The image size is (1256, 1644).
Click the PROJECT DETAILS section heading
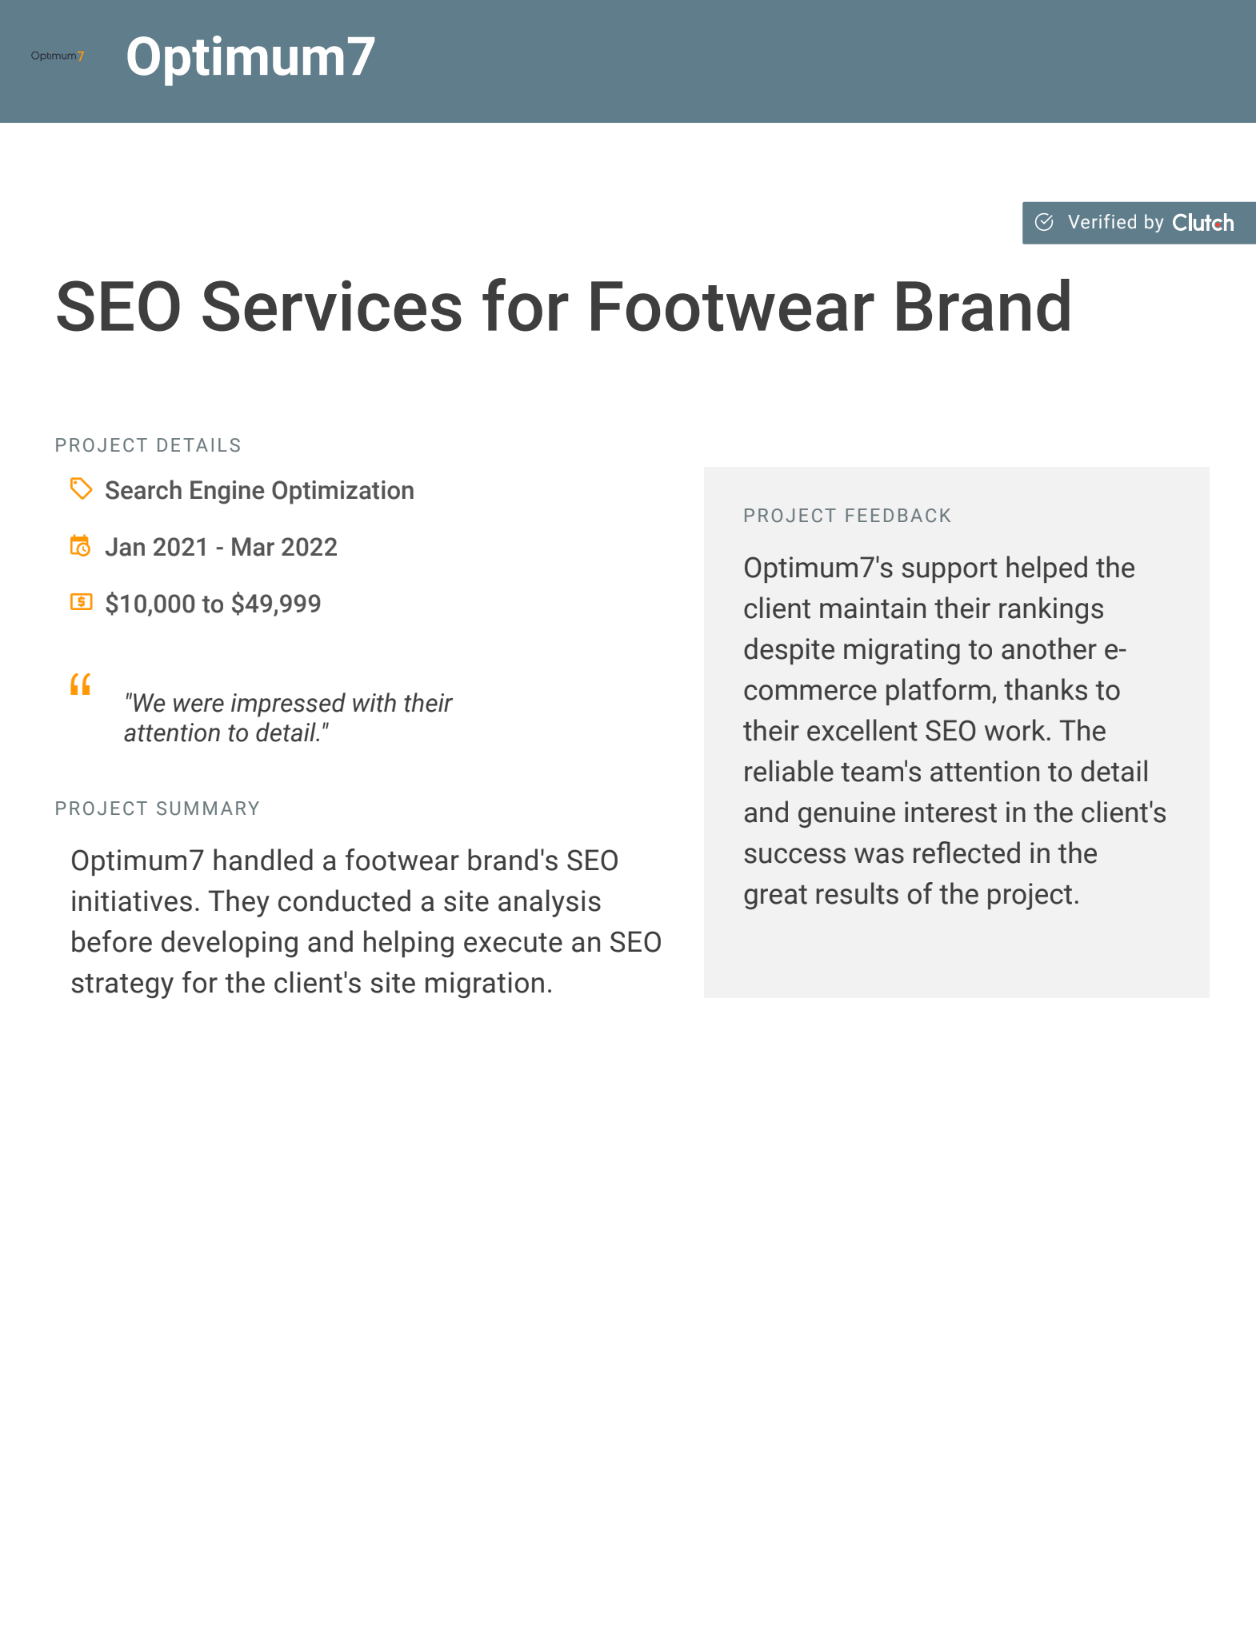point(148,445)
